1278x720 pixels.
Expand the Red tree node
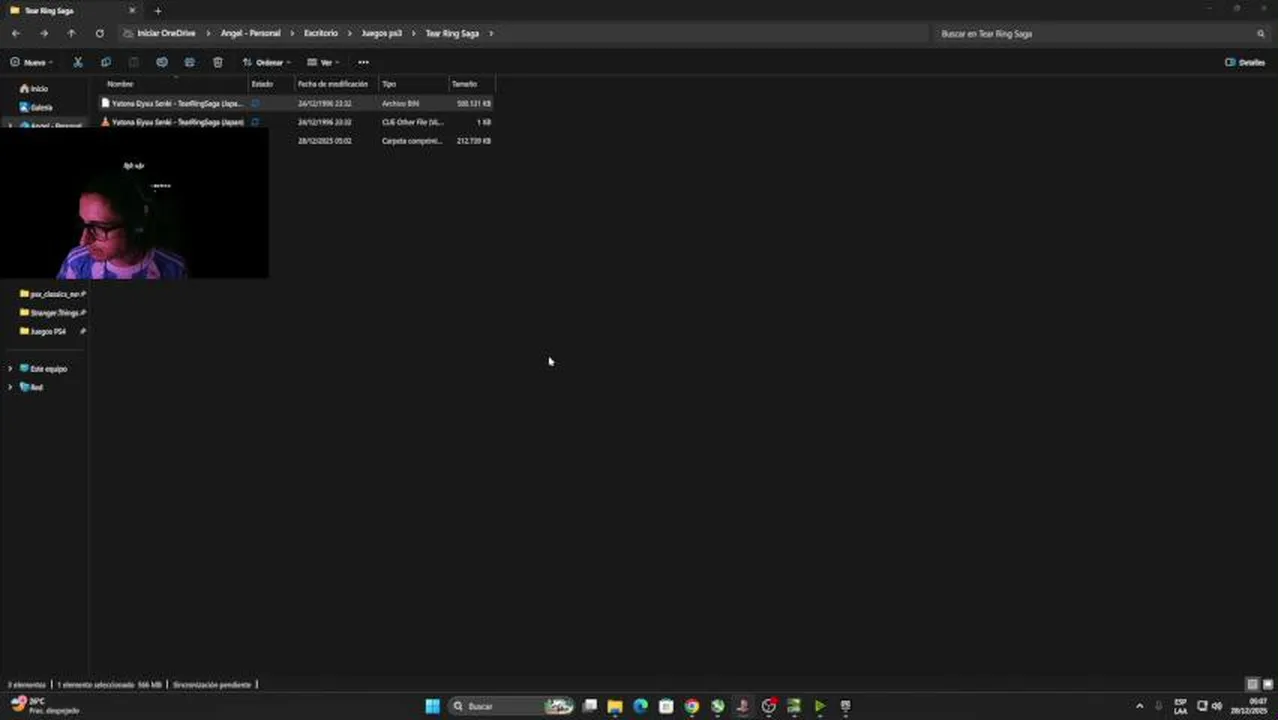[11, 387]
